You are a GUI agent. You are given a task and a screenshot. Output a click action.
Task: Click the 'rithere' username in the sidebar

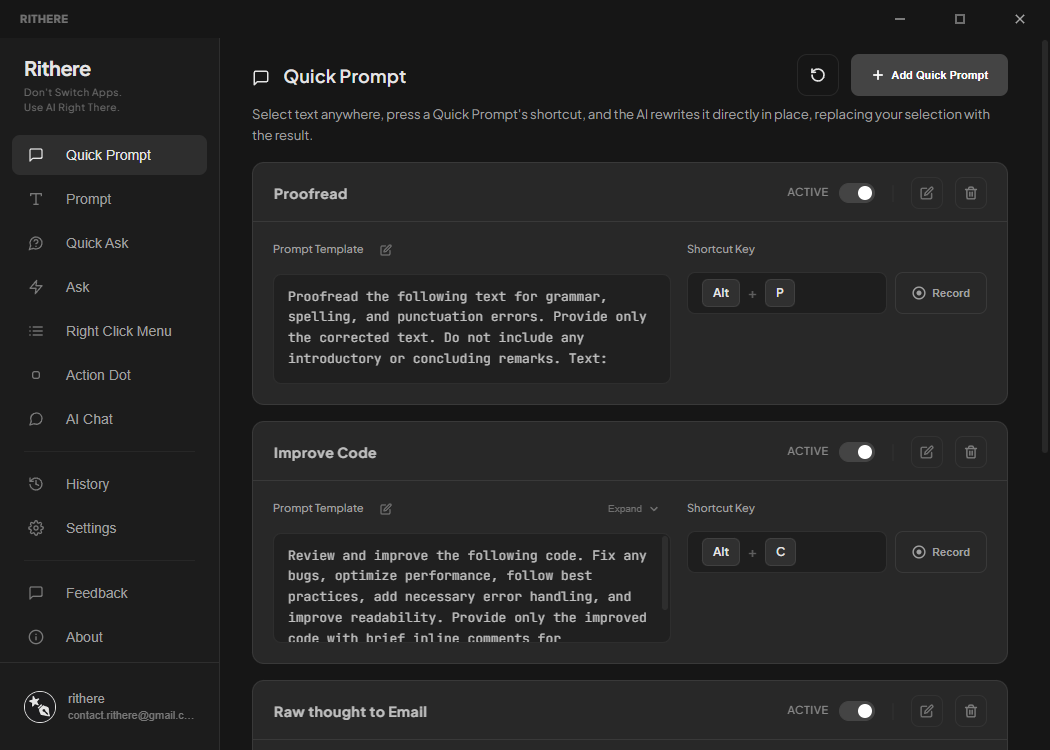tap(86, 698)
